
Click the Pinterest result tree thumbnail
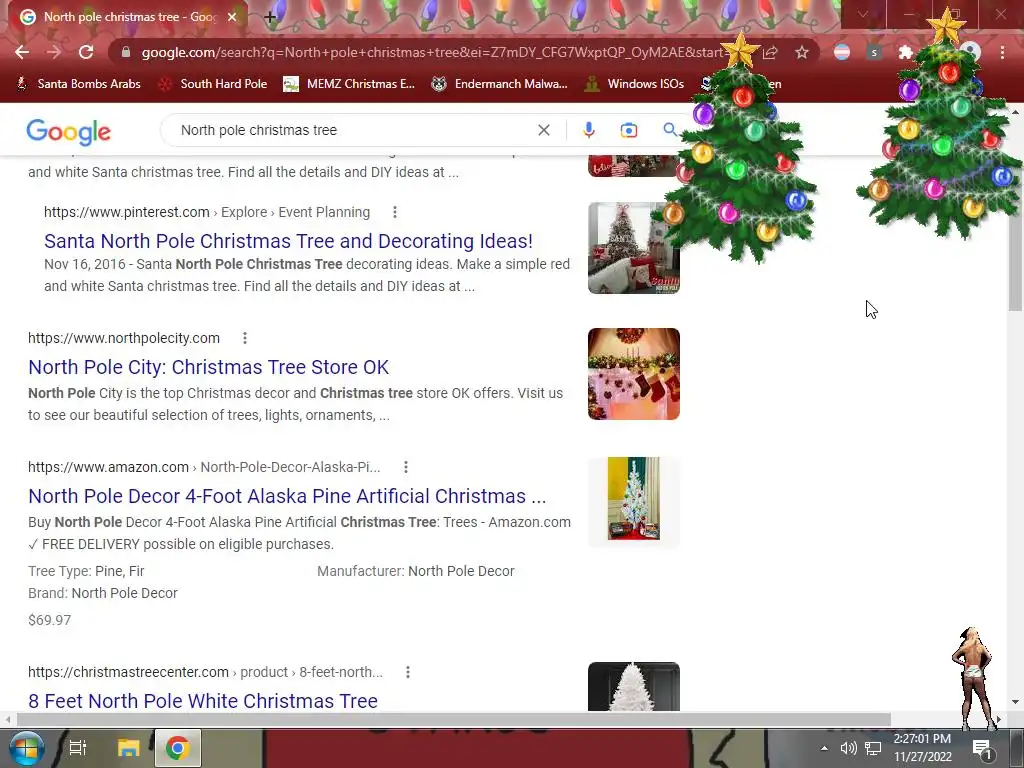coord(633,248)
